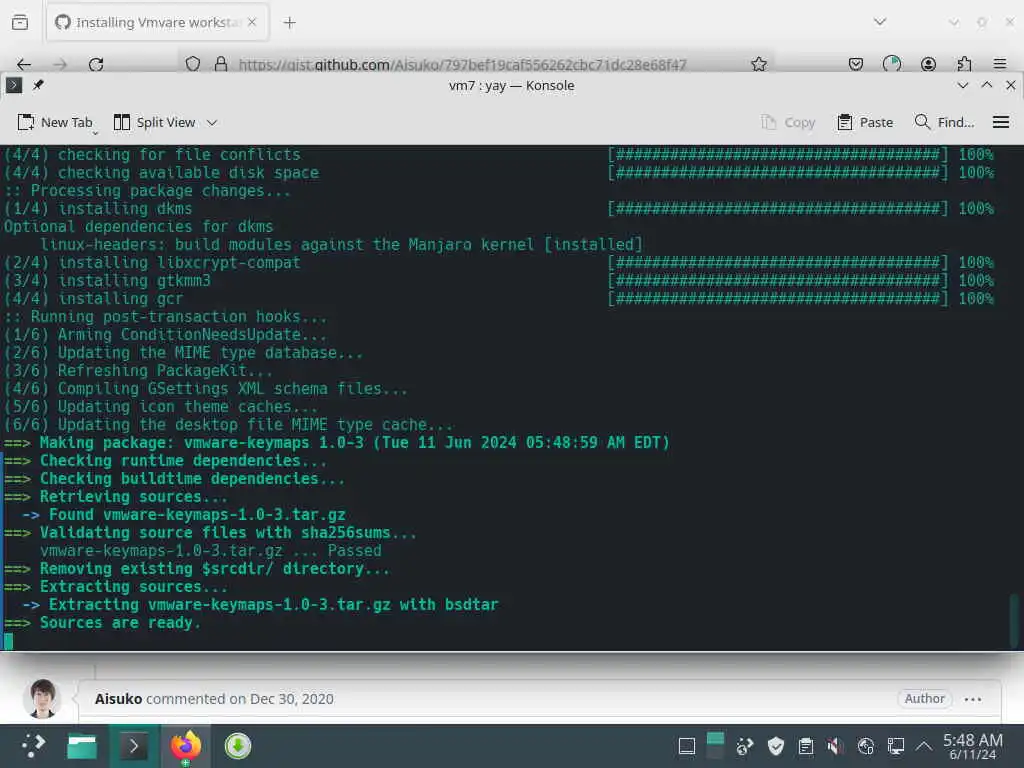
Task: Click the gist.github.com address bar
Action: 462,65
